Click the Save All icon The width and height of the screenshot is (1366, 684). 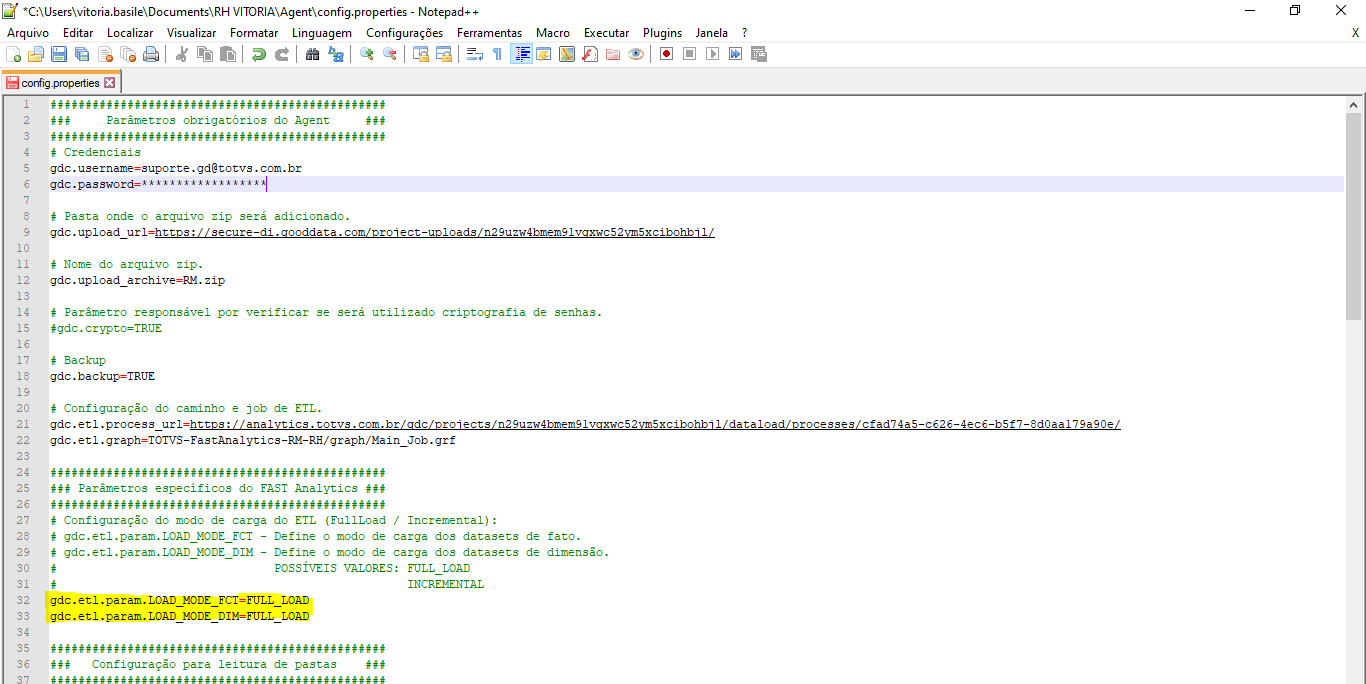(x=82, y=54)
